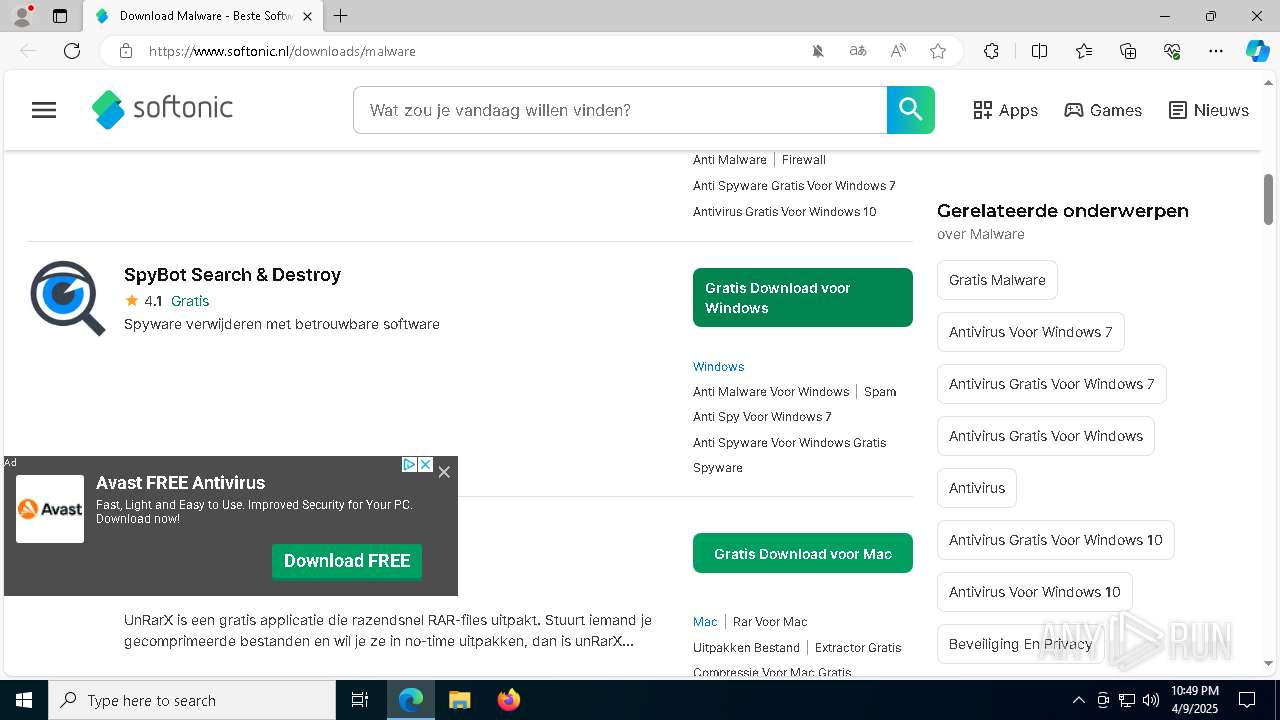This screenshot has height=720, width=1280.
Task: Click the Avast logo in ad
Action: click(50, 509)
